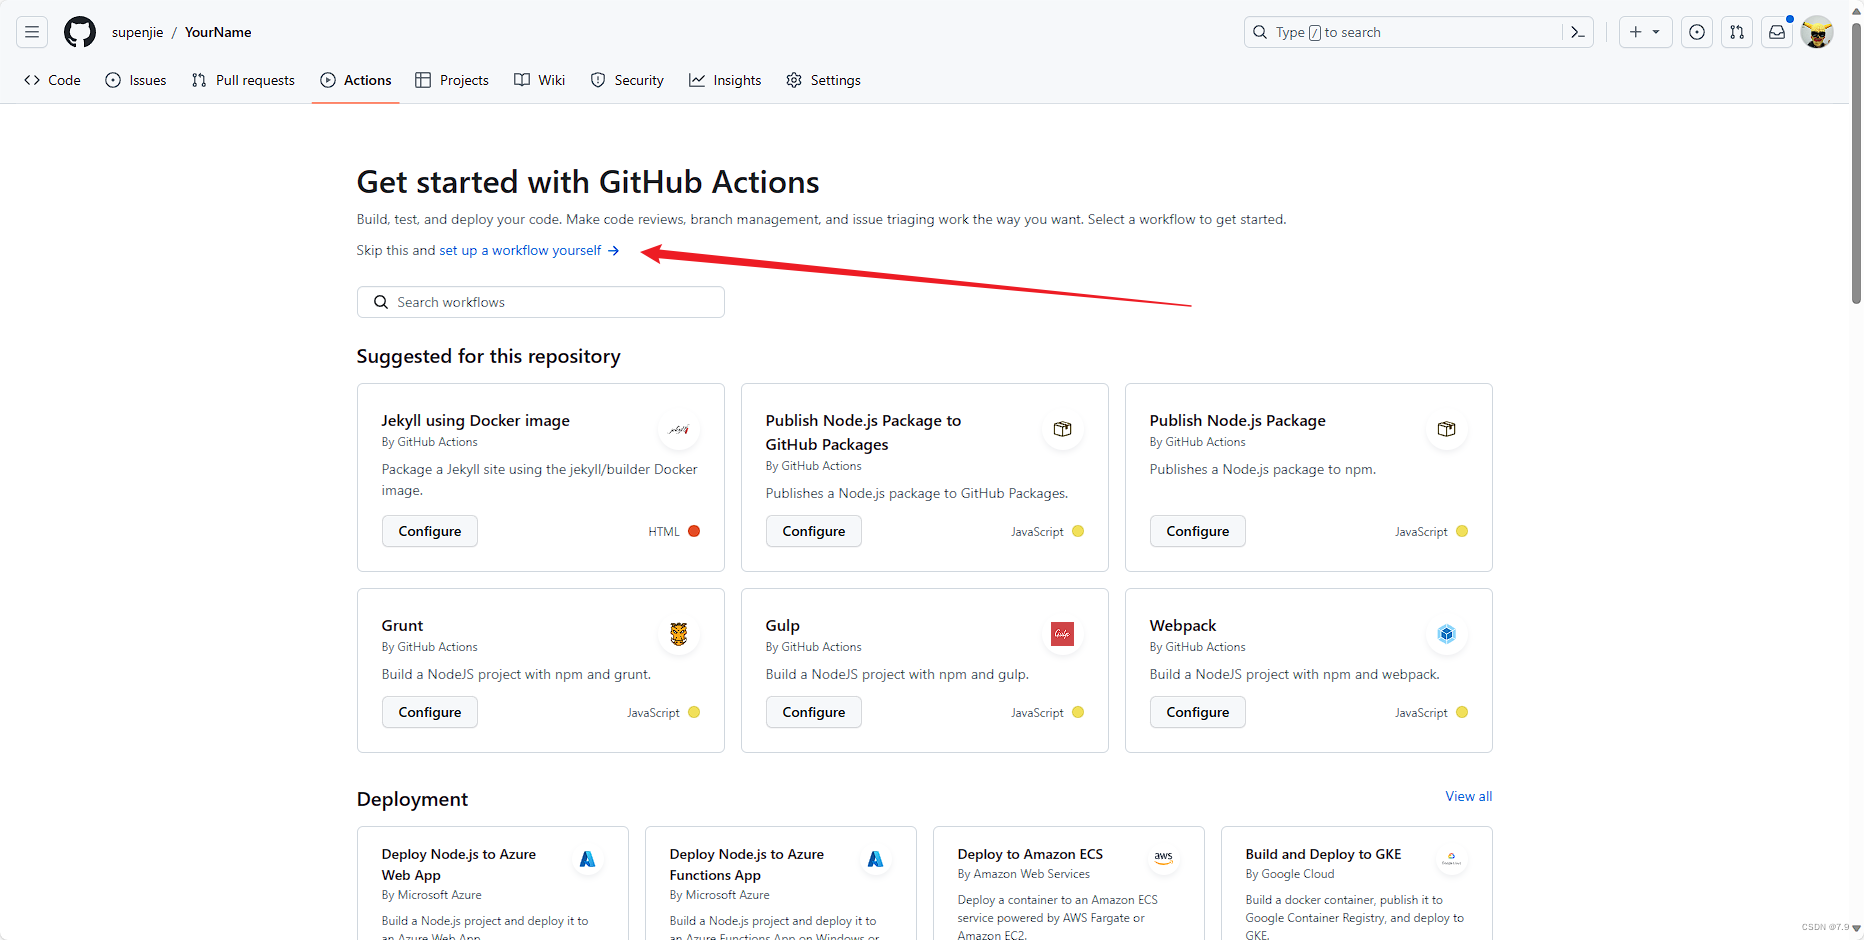Open the pull requests icon in header
The height and width of the screenshot is (940, 1864).
pyautogui.click(x=1737, y=32)
